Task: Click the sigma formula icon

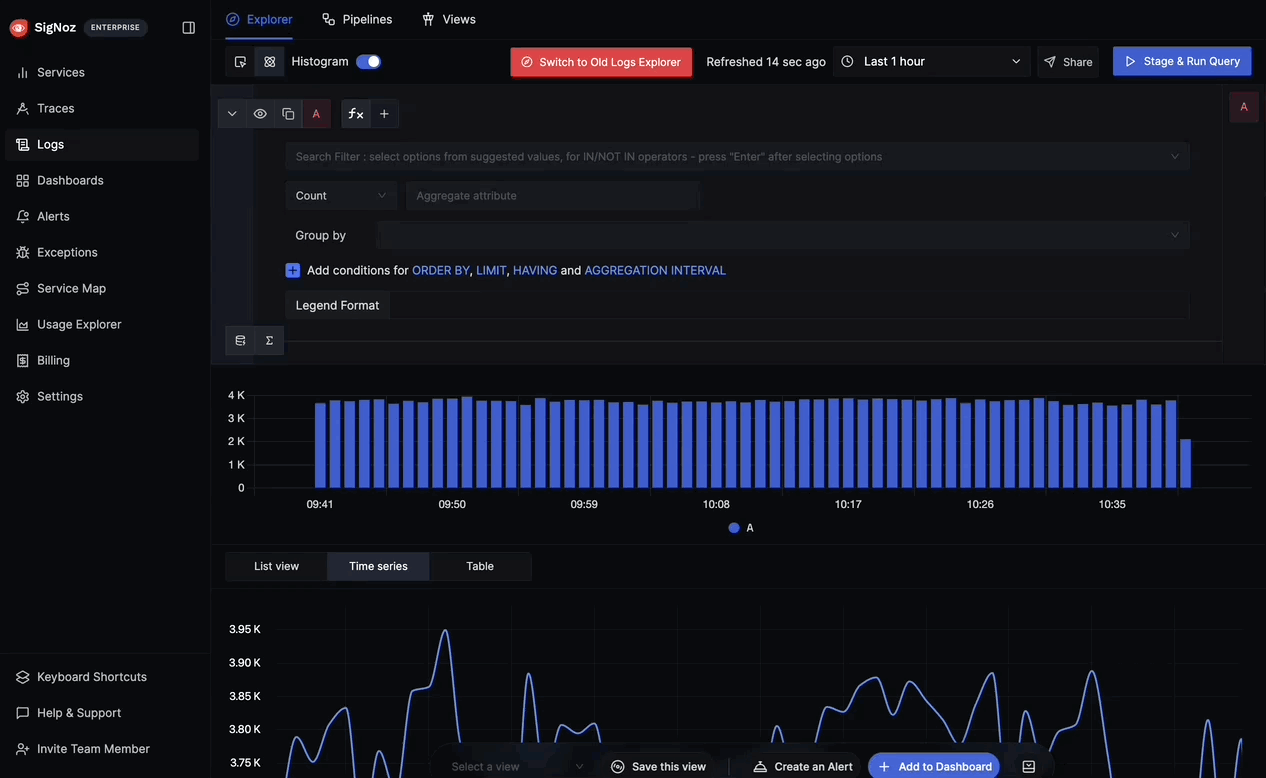Action: (269, 340)
